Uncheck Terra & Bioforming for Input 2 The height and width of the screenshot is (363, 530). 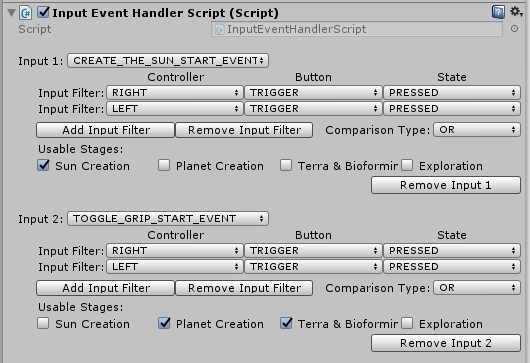pyautogui.click(x=286, y=323)
